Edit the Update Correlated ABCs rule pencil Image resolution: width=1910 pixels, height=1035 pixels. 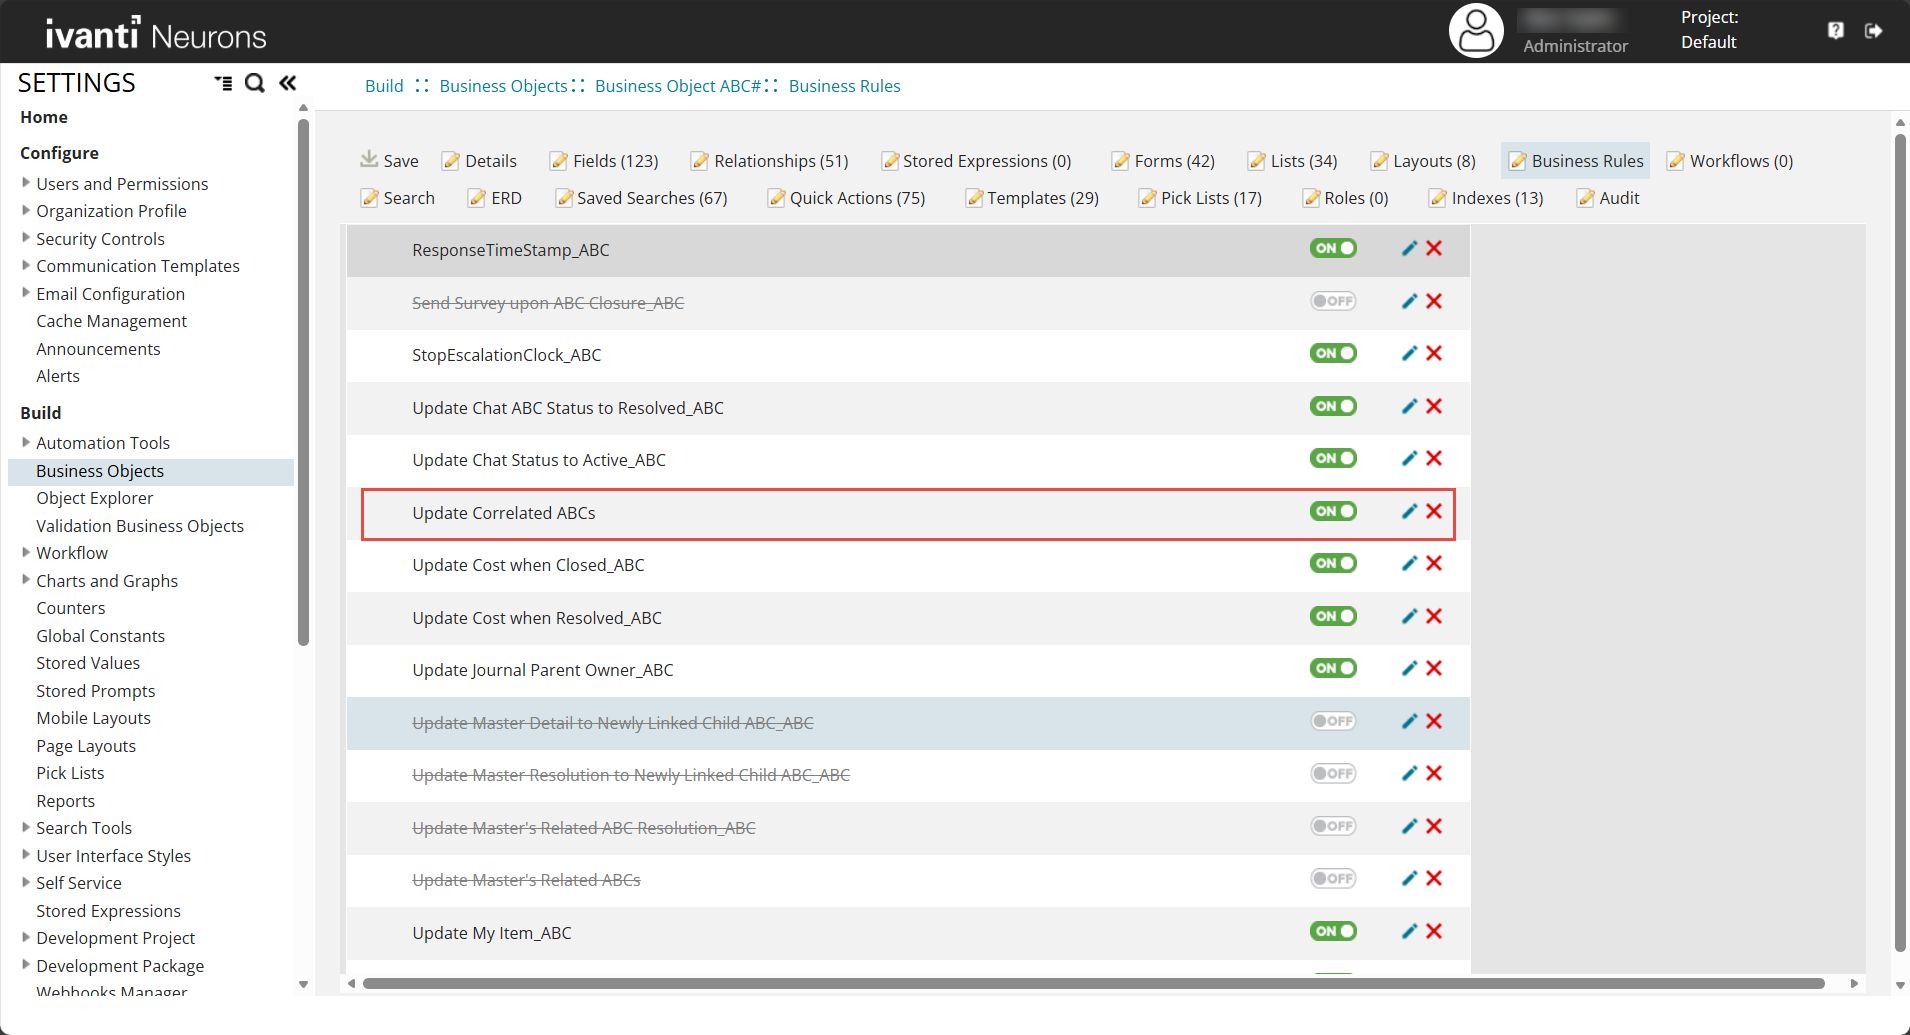click(1409, 511)
